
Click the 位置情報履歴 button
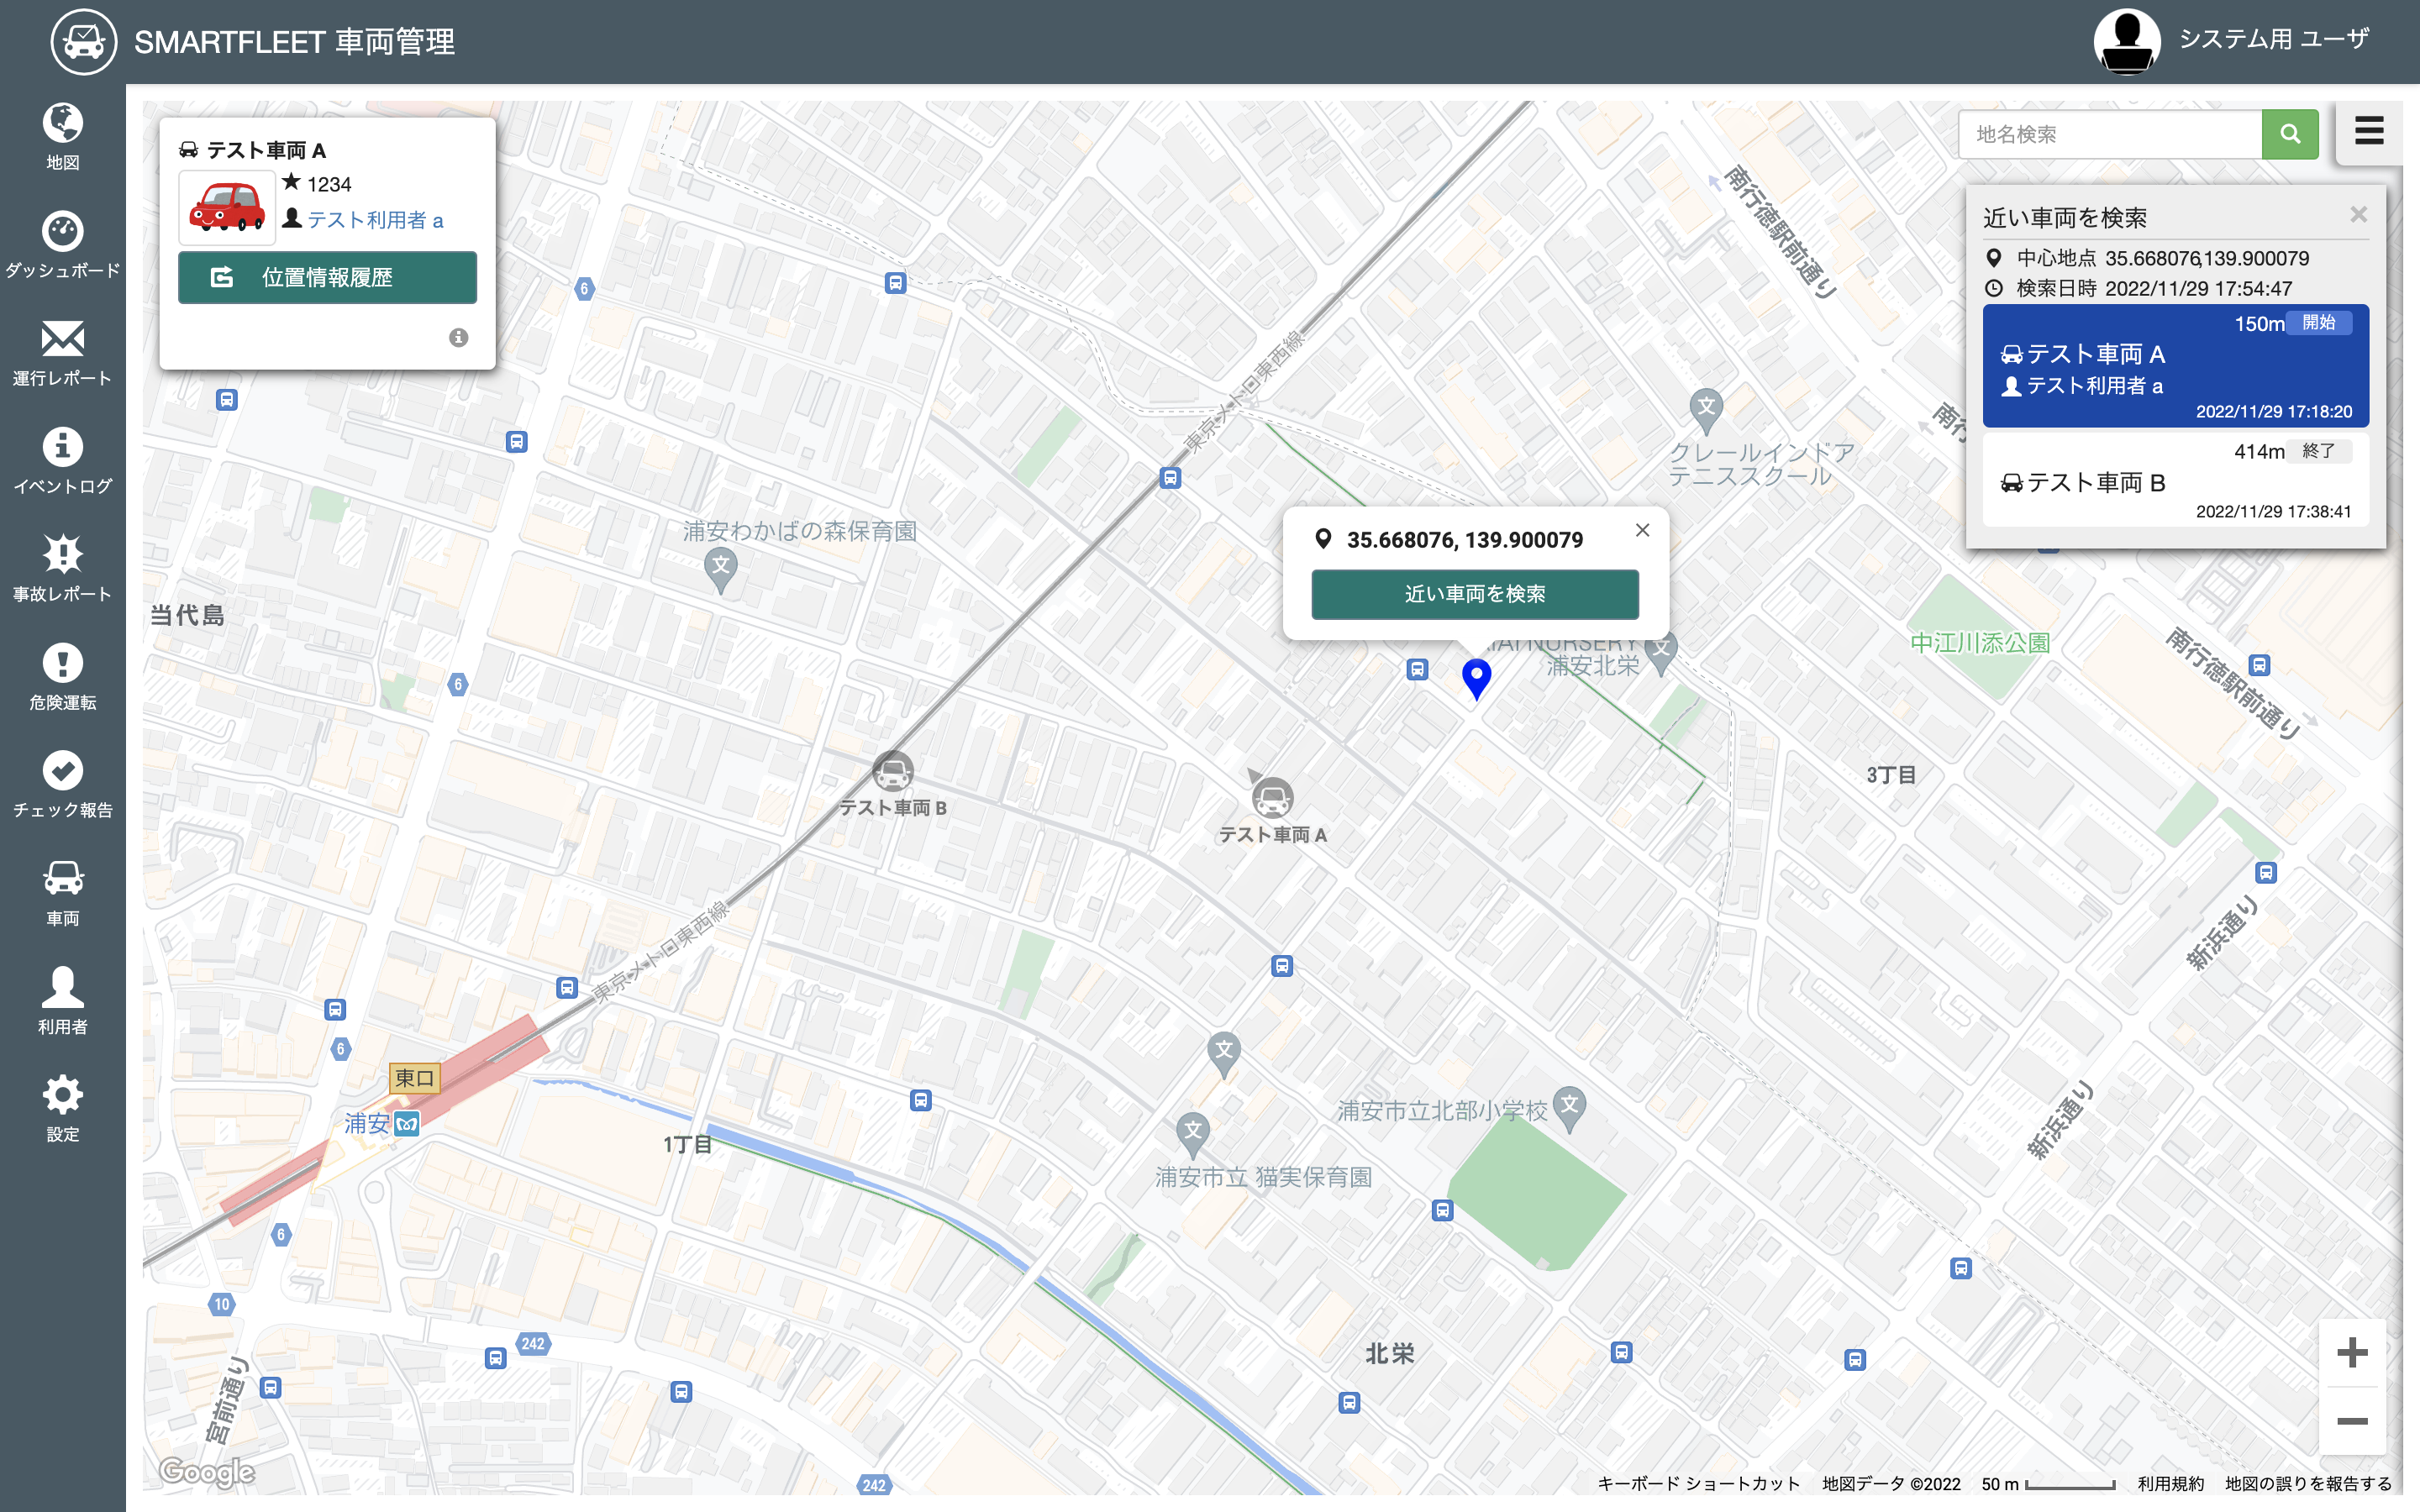click(327, 277)
